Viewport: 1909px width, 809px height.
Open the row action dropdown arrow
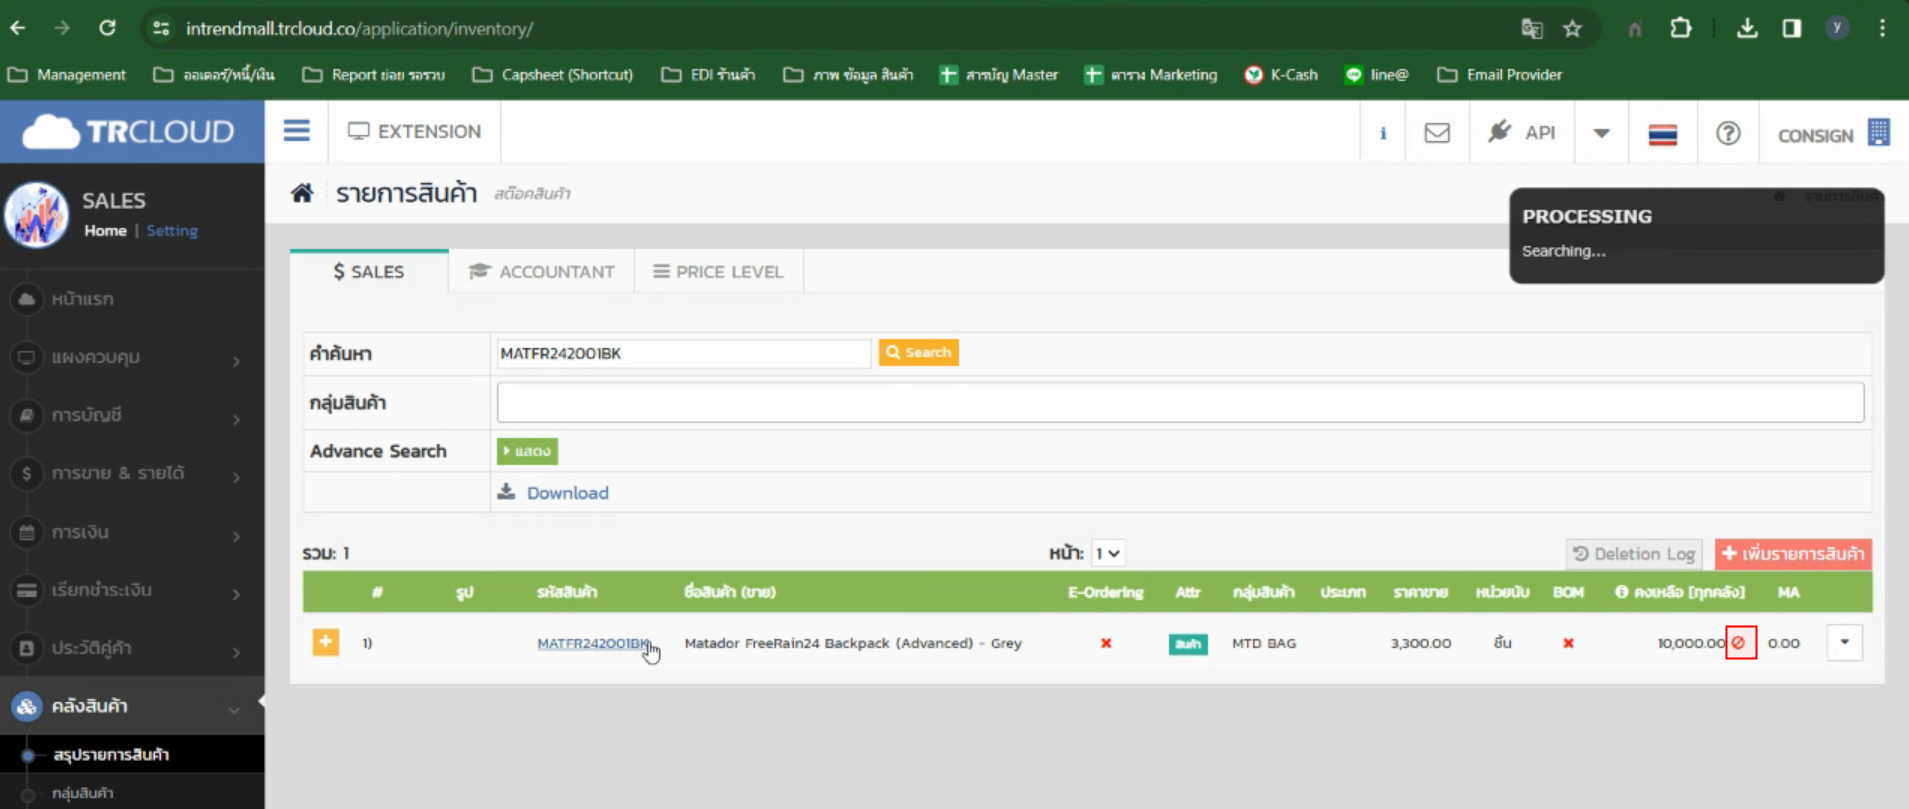tap(1845, 642)
